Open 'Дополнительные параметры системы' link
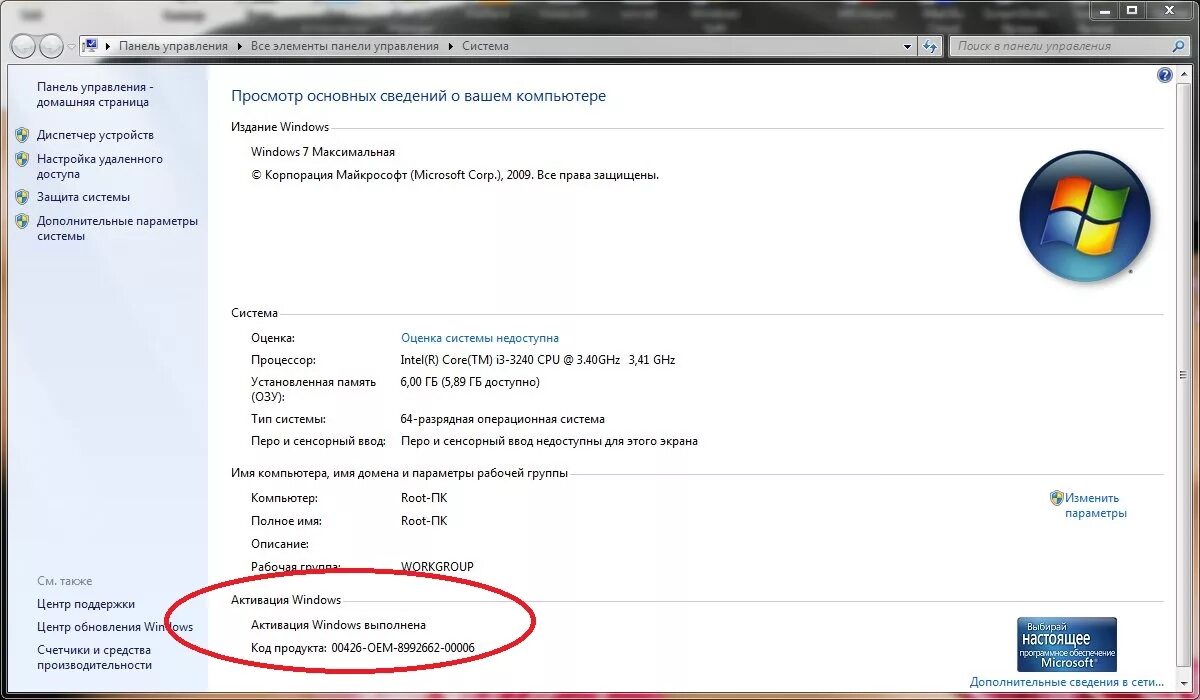1200x700 pixels. pyautogui.click(x=117, y=228)
